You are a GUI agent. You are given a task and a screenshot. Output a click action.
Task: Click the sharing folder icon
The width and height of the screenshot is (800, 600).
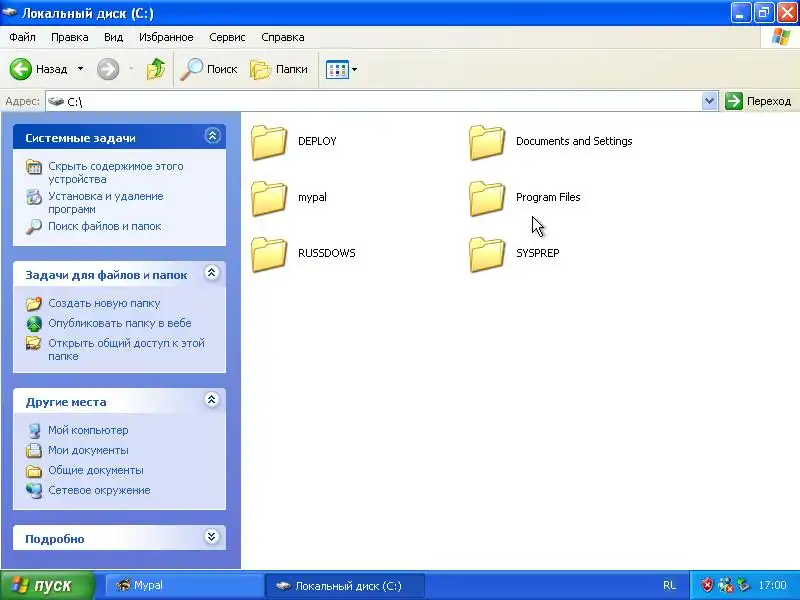(34, 343)
